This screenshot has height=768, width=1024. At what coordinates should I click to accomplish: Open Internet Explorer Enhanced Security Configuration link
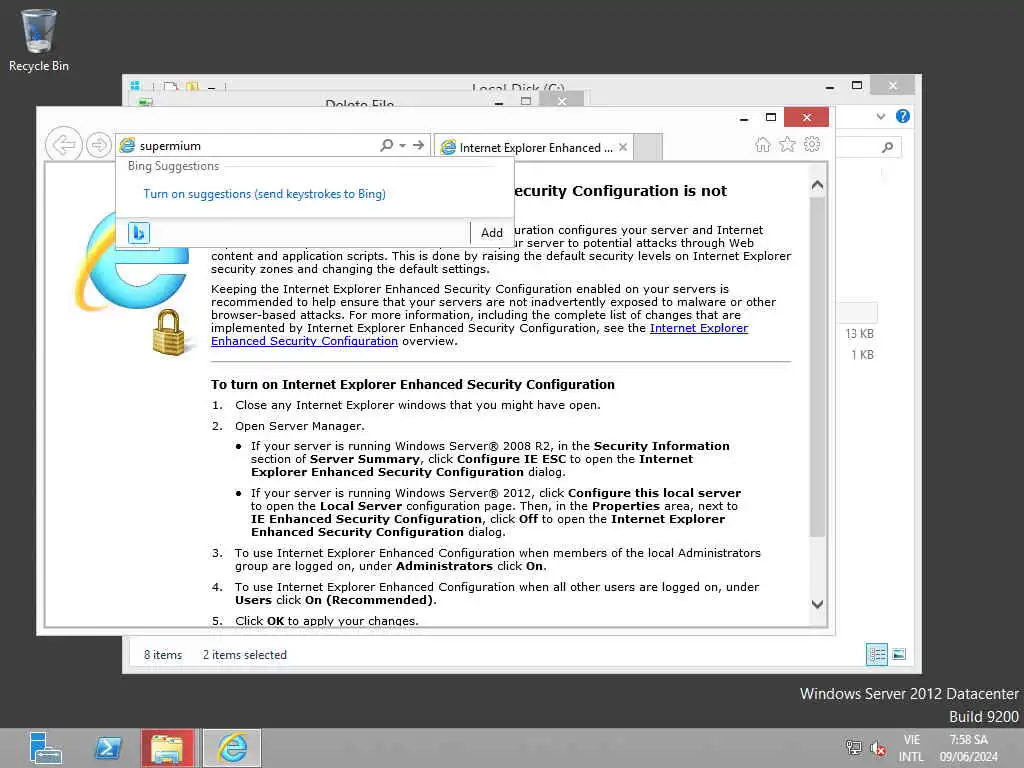479,334
